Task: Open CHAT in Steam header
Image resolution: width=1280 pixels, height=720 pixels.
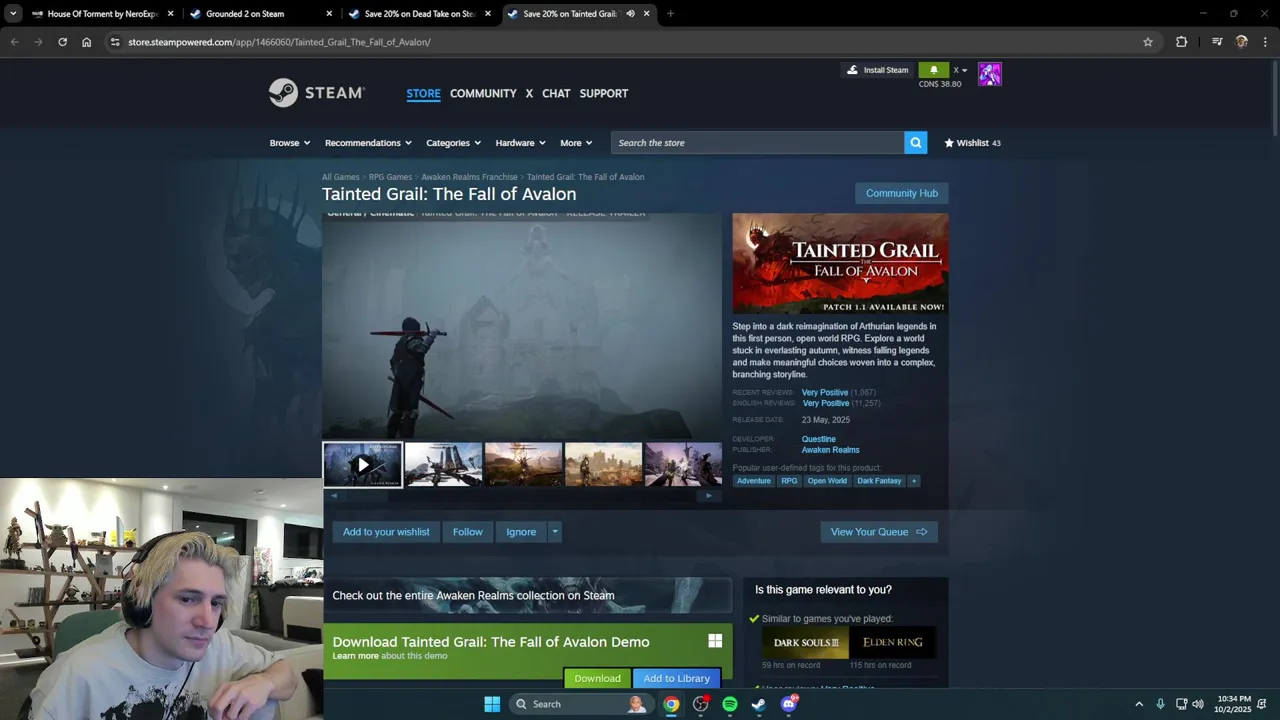Action: point(556,93)
